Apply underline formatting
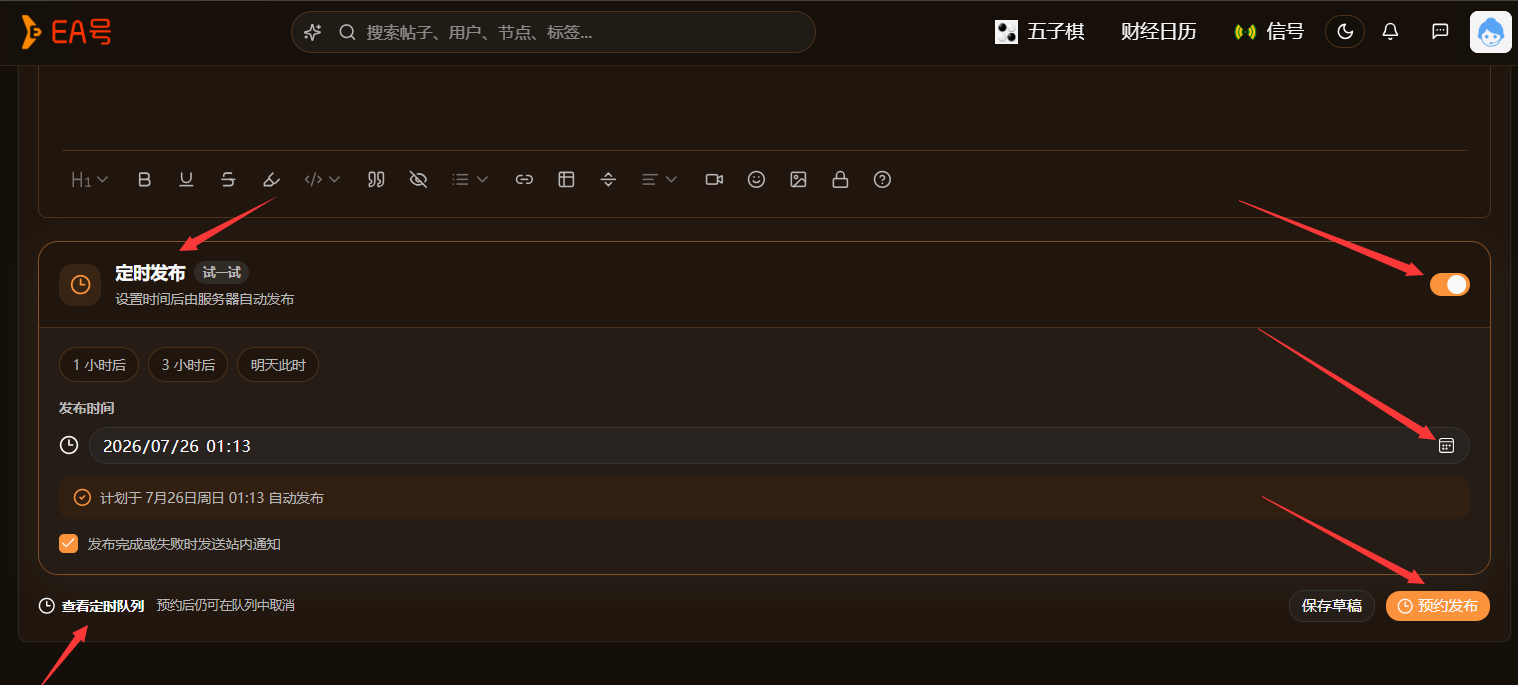This screenshot has width=1518, height=685. 187,180
